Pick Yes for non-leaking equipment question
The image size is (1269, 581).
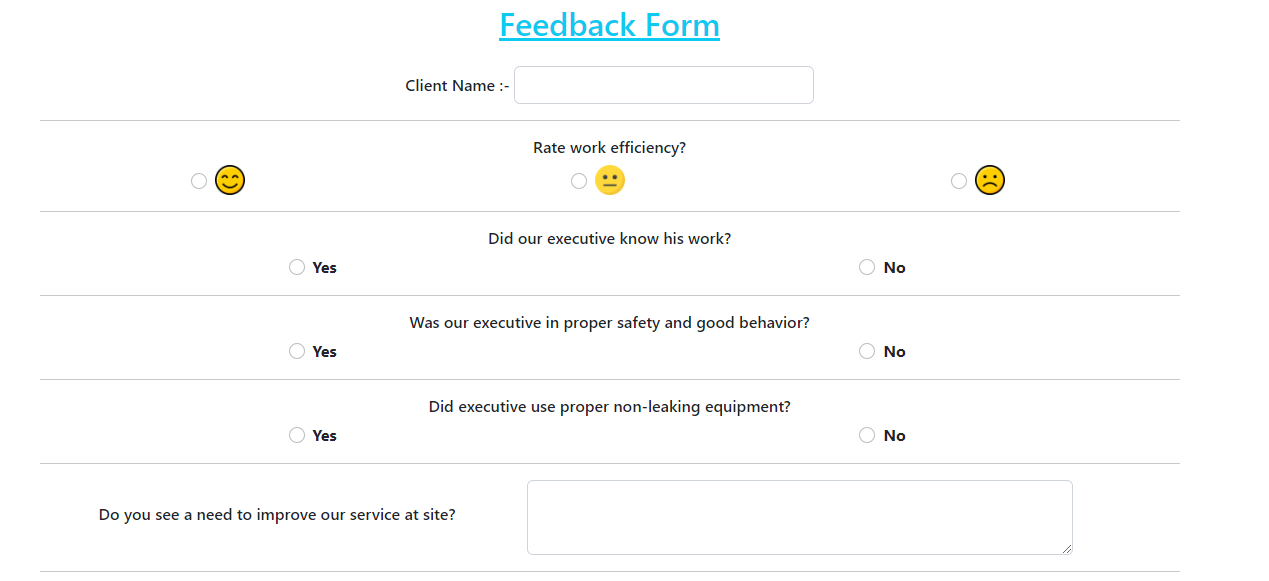tap(297, 435)
